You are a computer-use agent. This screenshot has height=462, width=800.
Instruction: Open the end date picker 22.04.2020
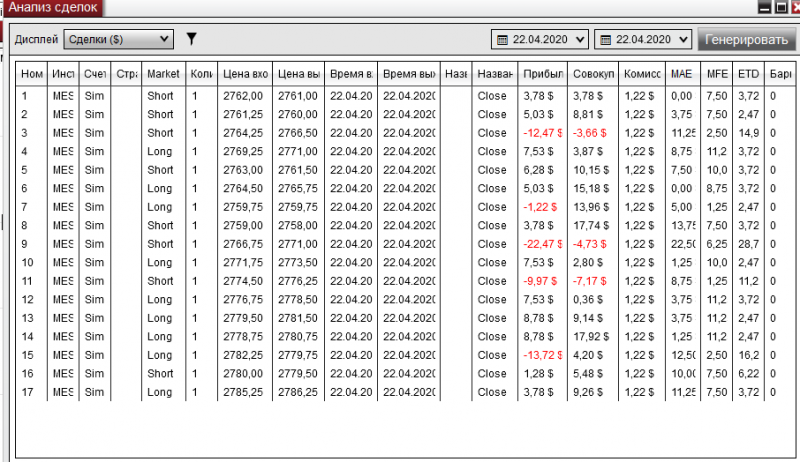point(643,40)
